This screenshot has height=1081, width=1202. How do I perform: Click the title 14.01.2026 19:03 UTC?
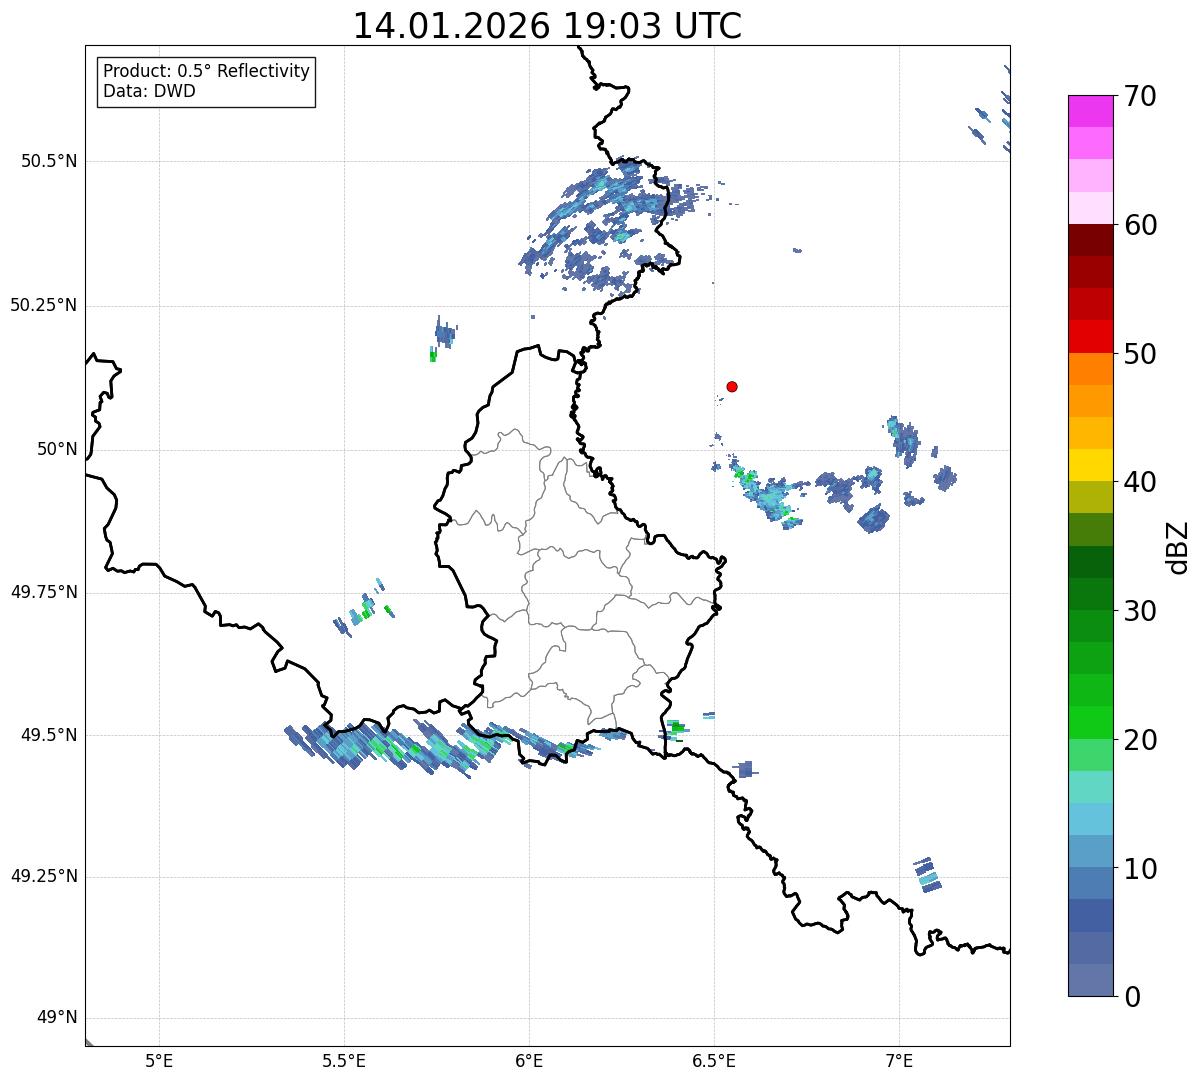547,26
